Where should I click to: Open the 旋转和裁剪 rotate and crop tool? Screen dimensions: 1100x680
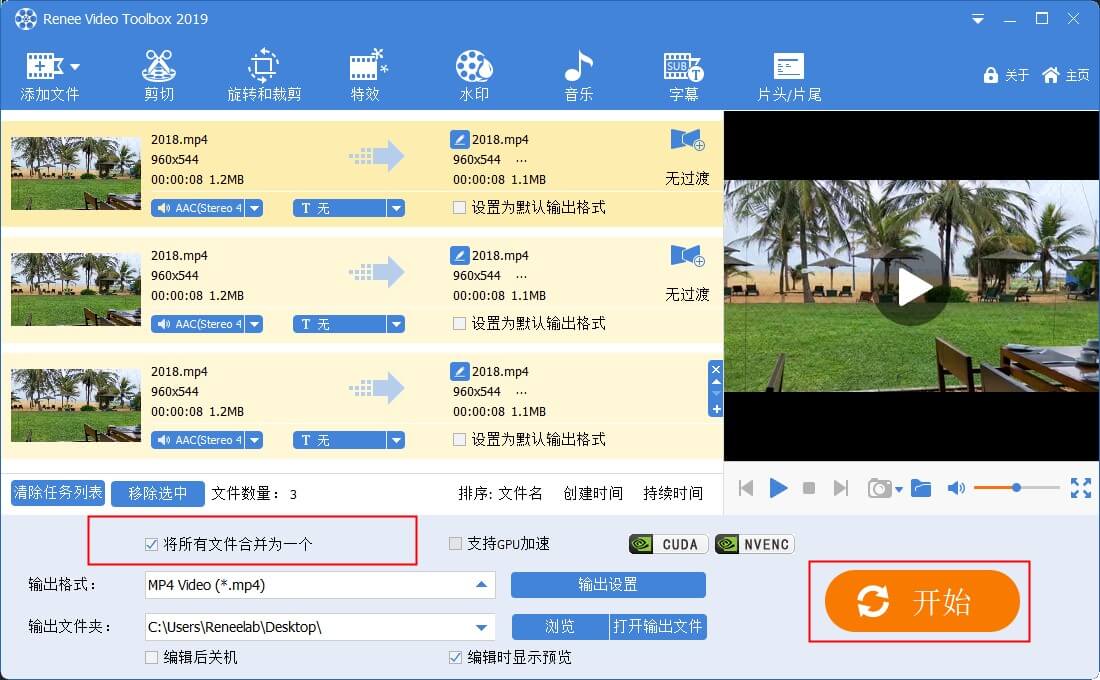[x=264, y=76]
